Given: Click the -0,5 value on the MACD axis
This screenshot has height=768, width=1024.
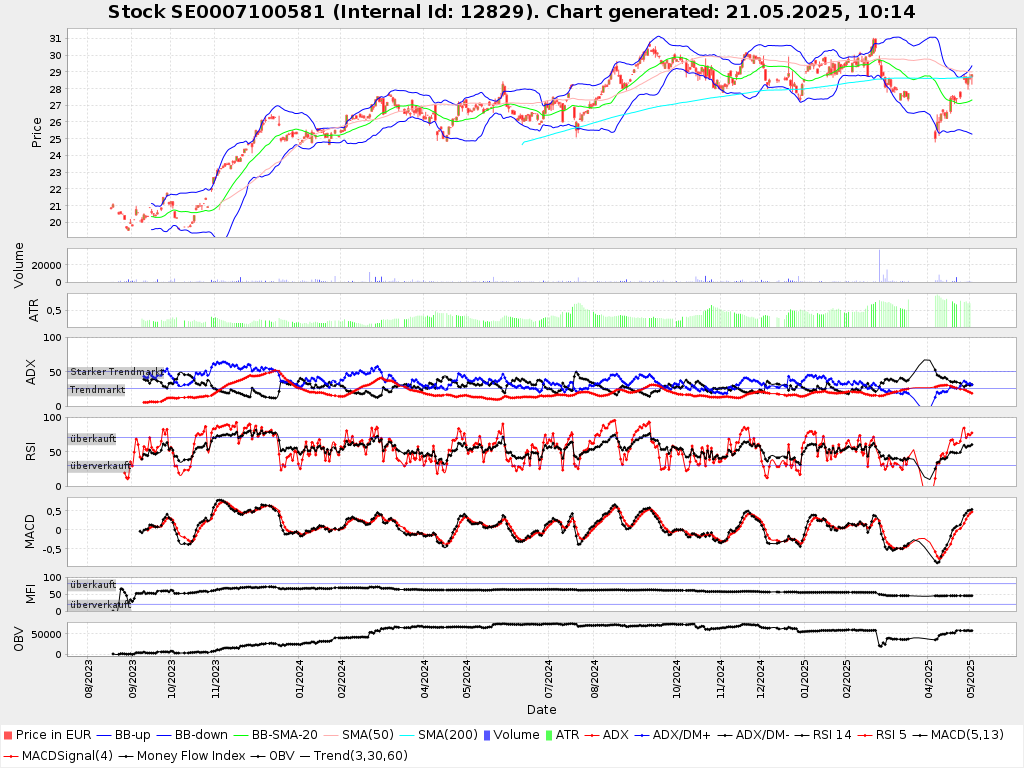Looking at the screenshot, I should [52, 549].
